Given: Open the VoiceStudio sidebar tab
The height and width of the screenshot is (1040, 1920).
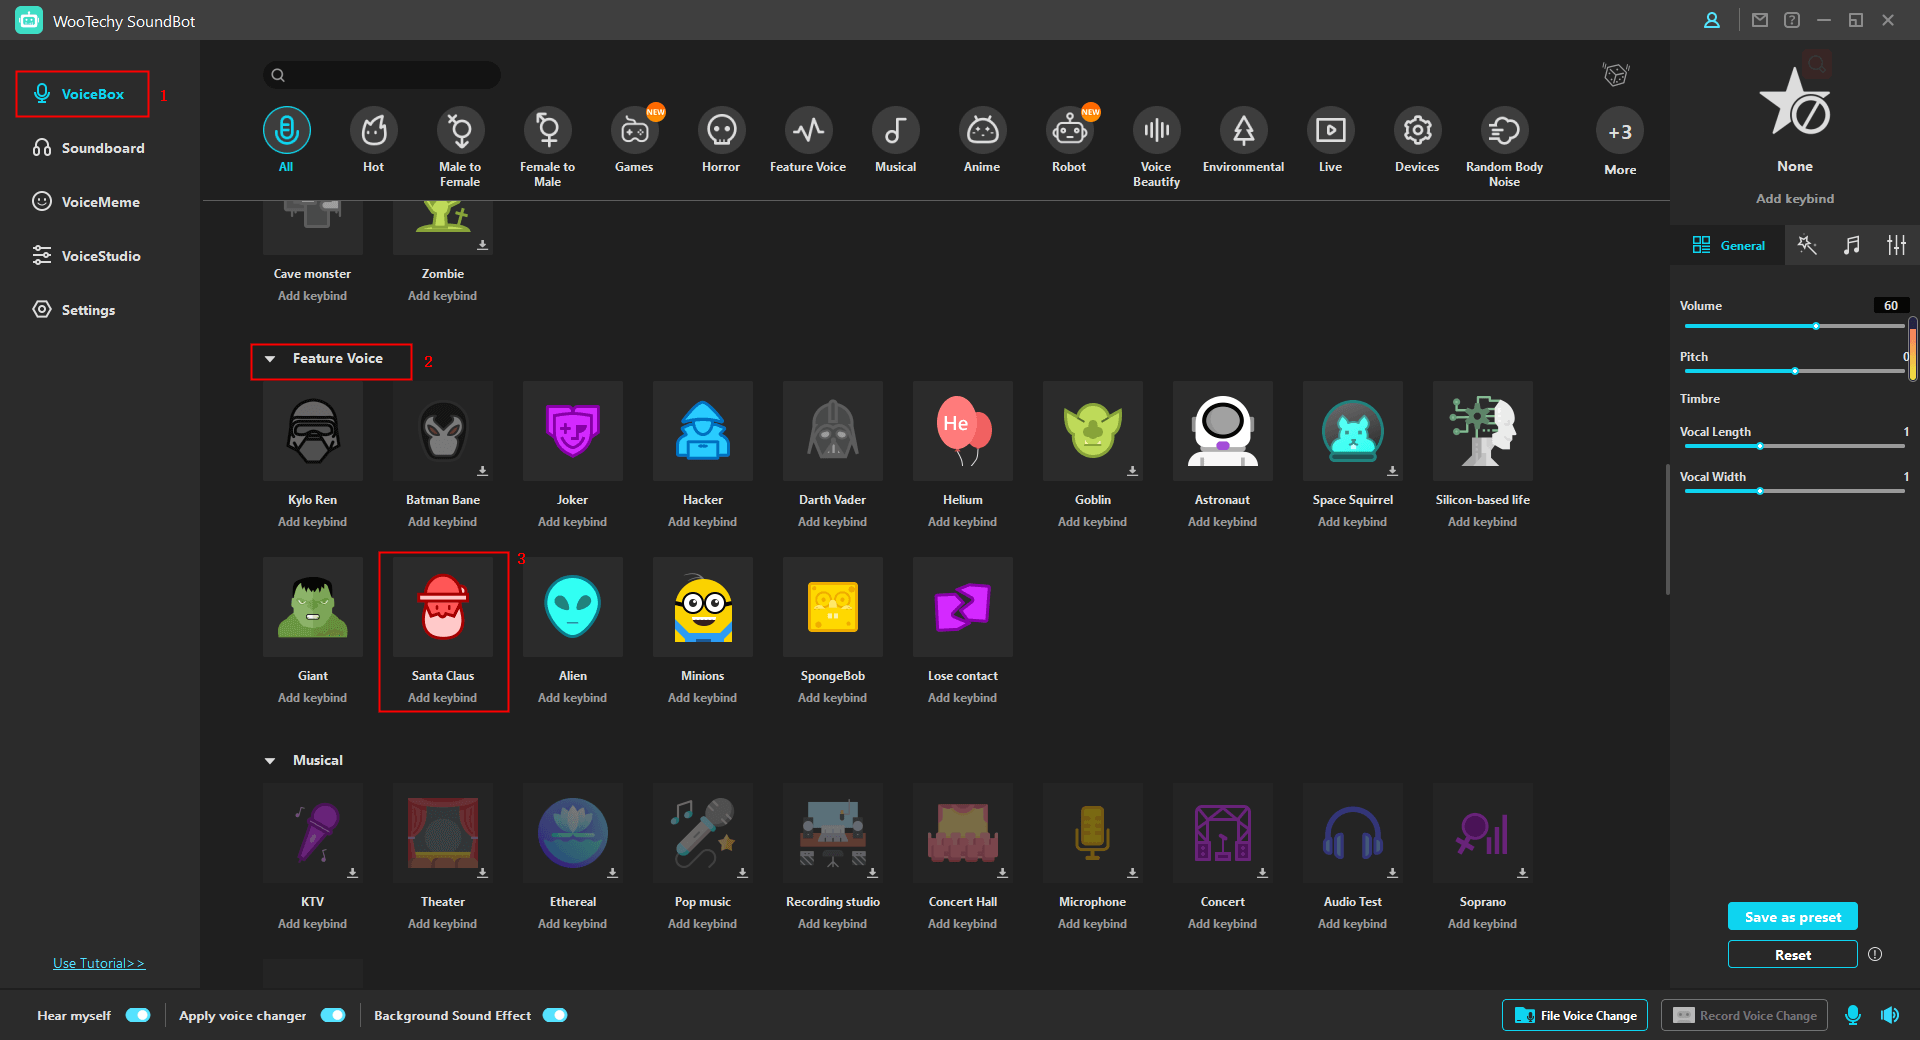Looking at the screenshot, I should point(86,256).
